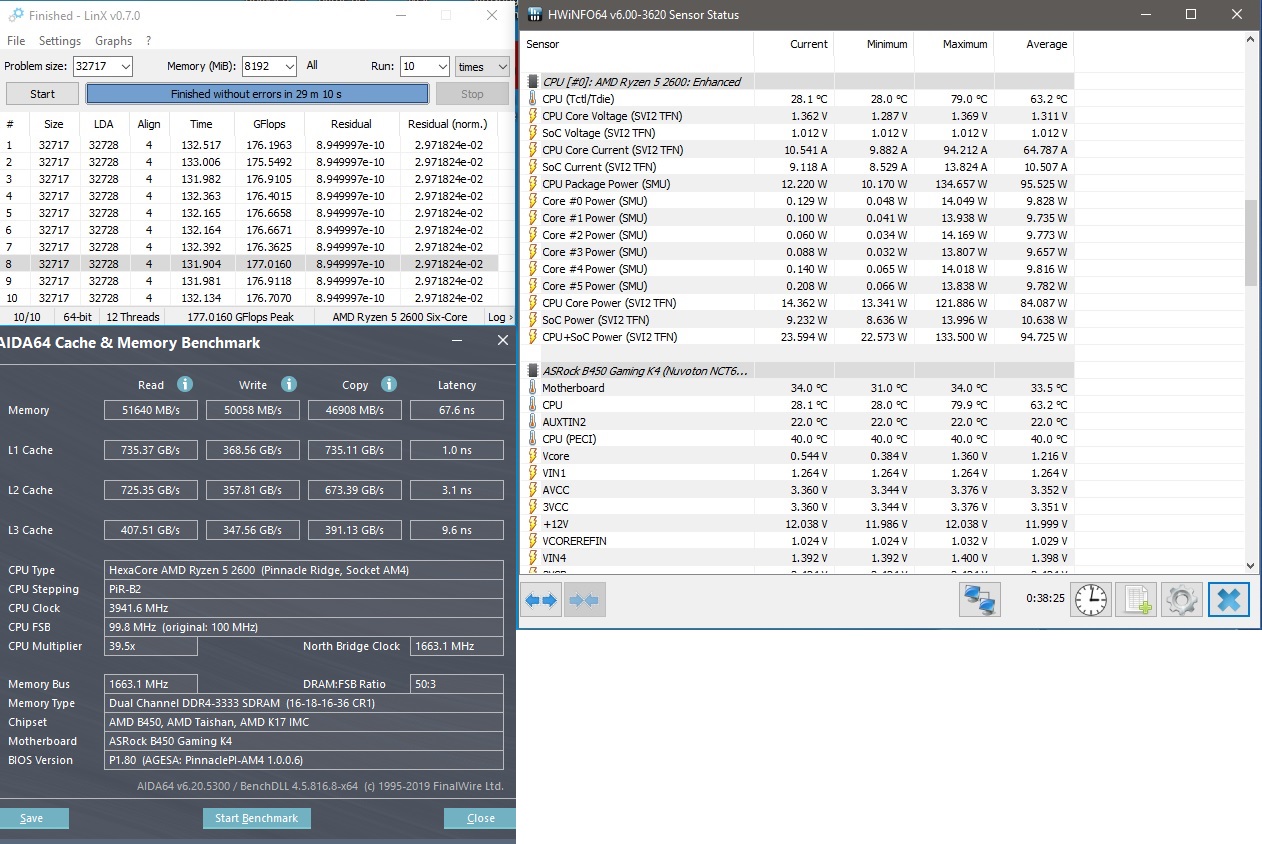
Task: Click Start Benchmark in AIDA64
Action: [257, 818]
